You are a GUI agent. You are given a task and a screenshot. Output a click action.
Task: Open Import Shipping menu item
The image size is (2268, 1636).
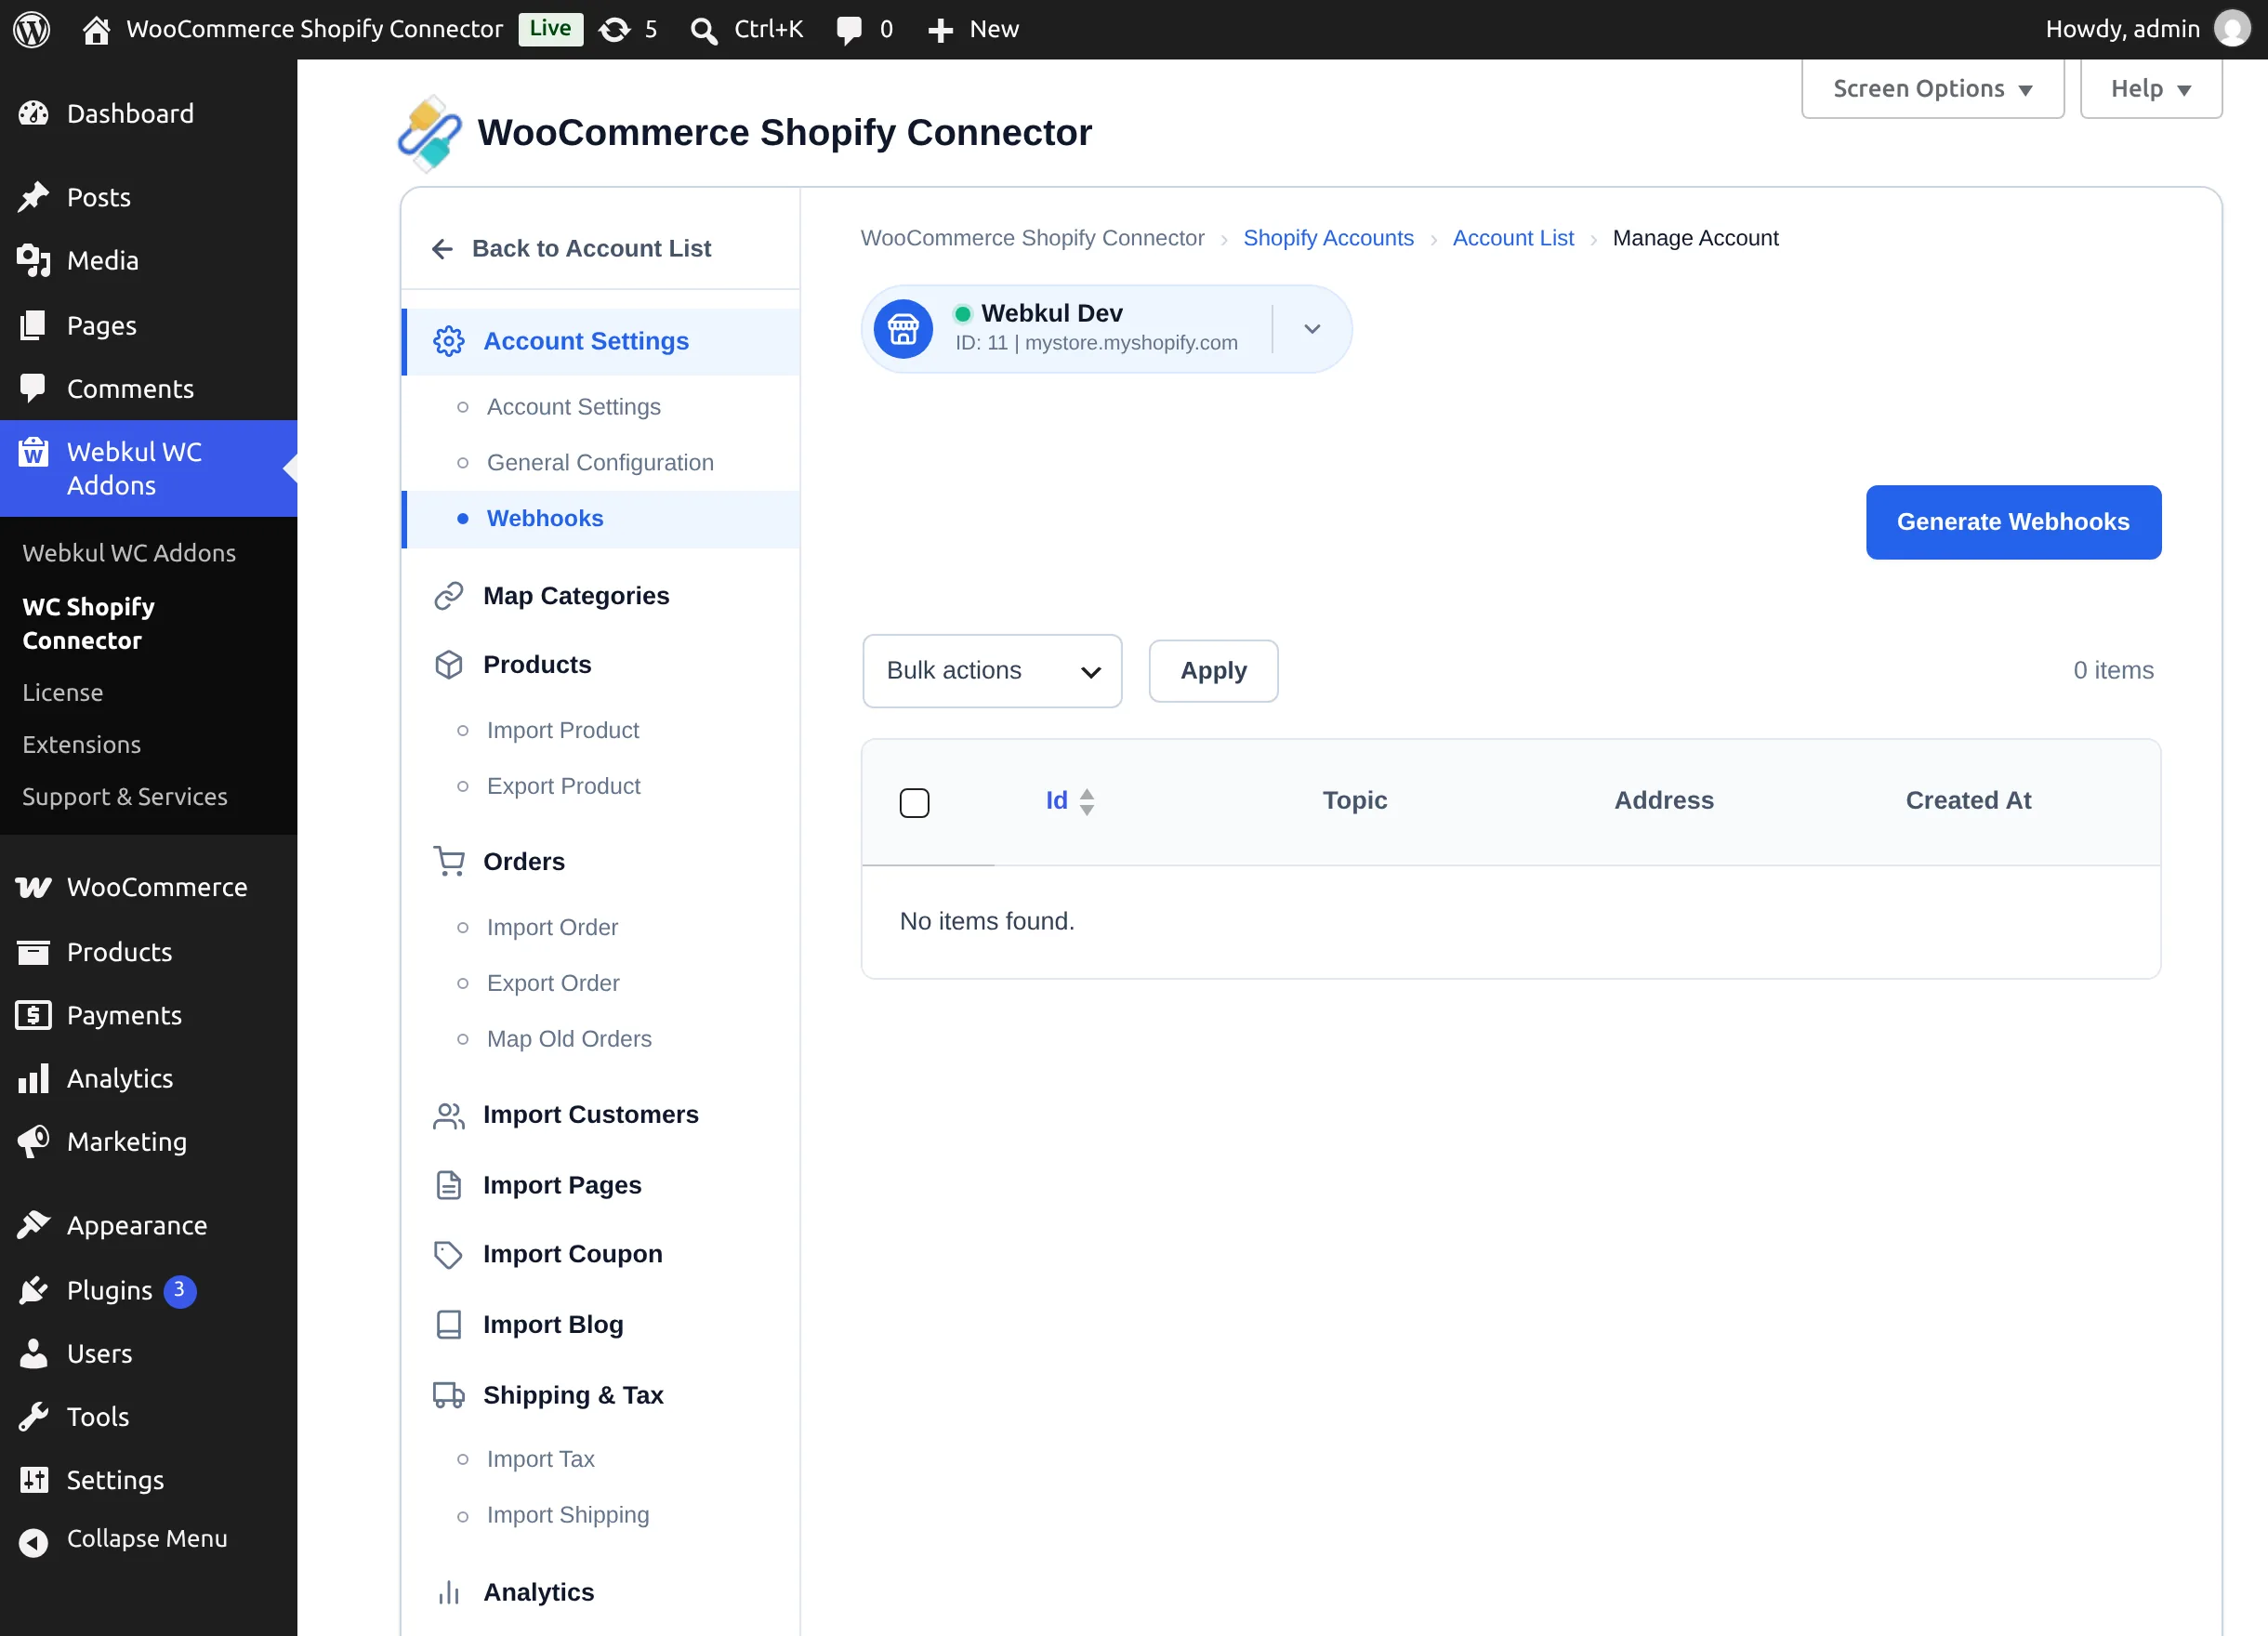(567, 1516)
